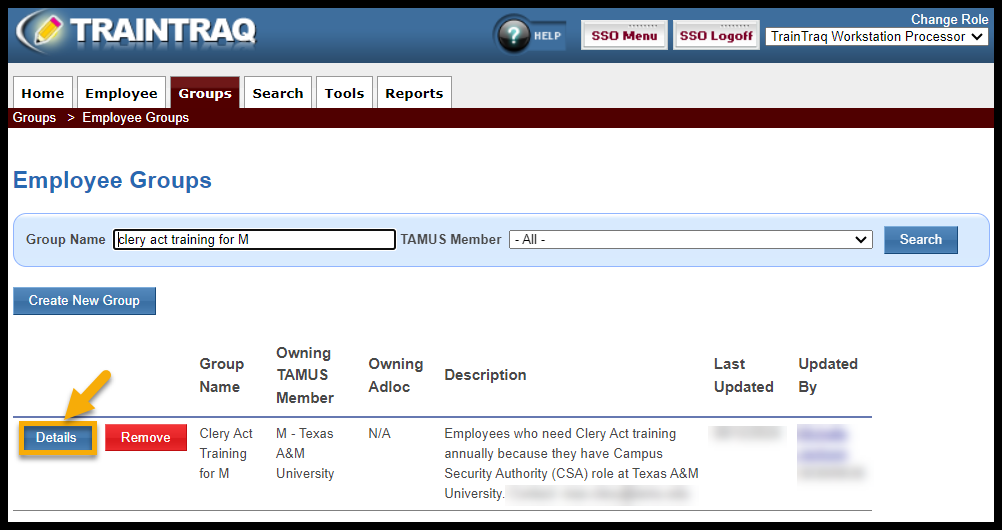
Task: Focus the Group Name text field
Action: (x=254, y=240)
